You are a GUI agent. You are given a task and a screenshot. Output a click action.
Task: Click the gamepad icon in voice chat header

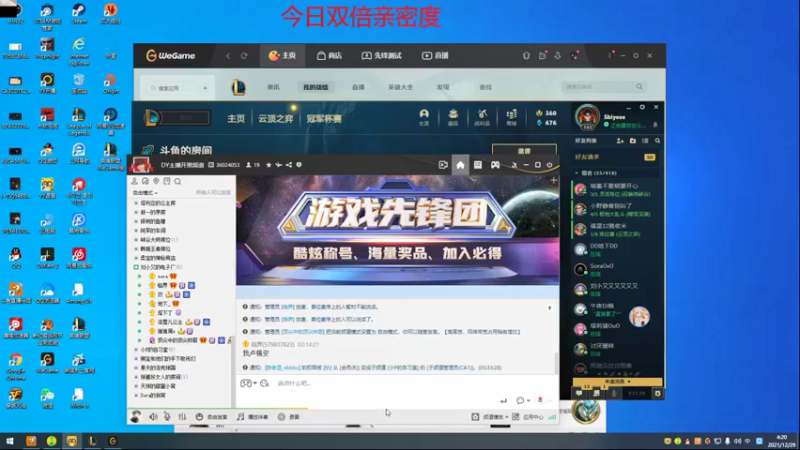click(x=495, y=165)
